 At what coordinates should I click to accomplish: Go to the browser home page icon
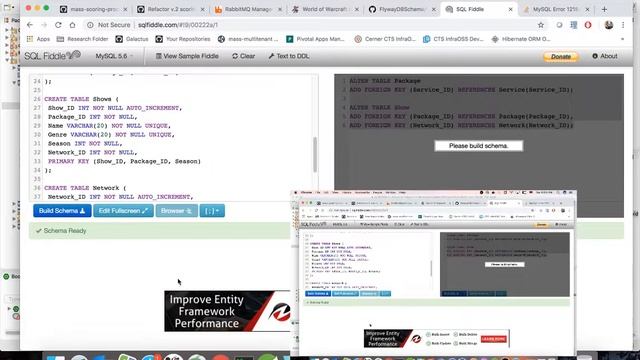72,25
